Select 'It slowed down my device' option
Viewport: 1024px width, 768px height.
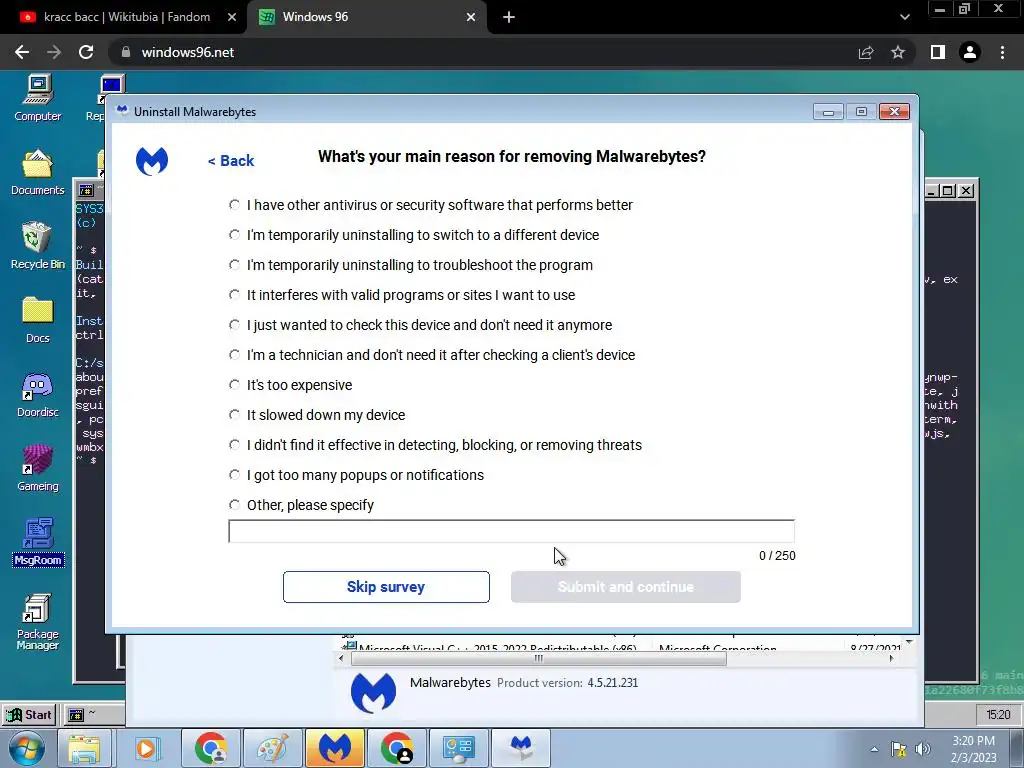(234, 415)
